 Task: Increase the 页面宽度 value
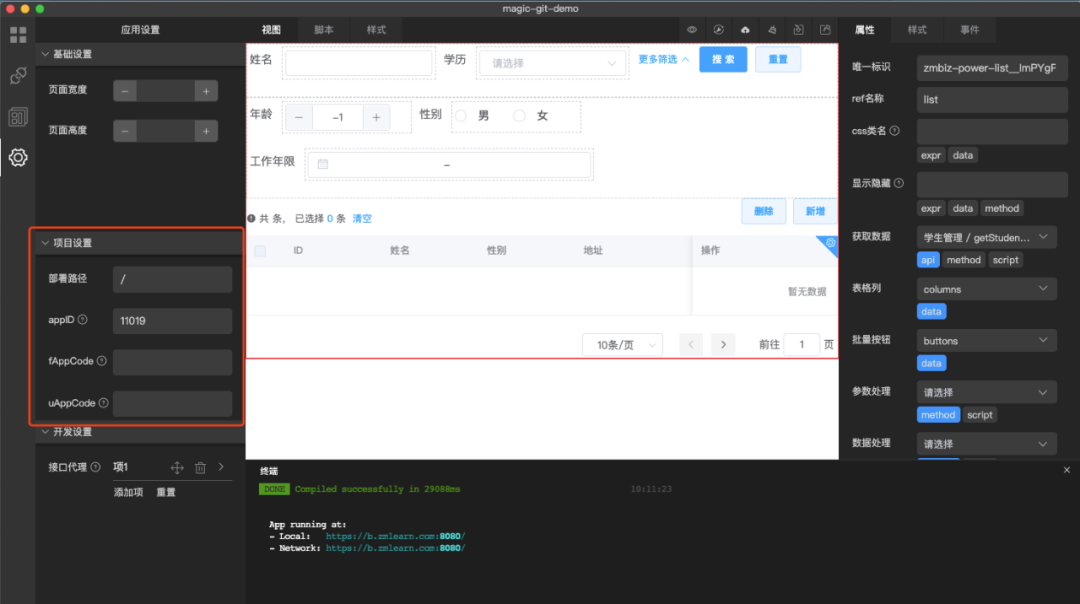(206, 91)
